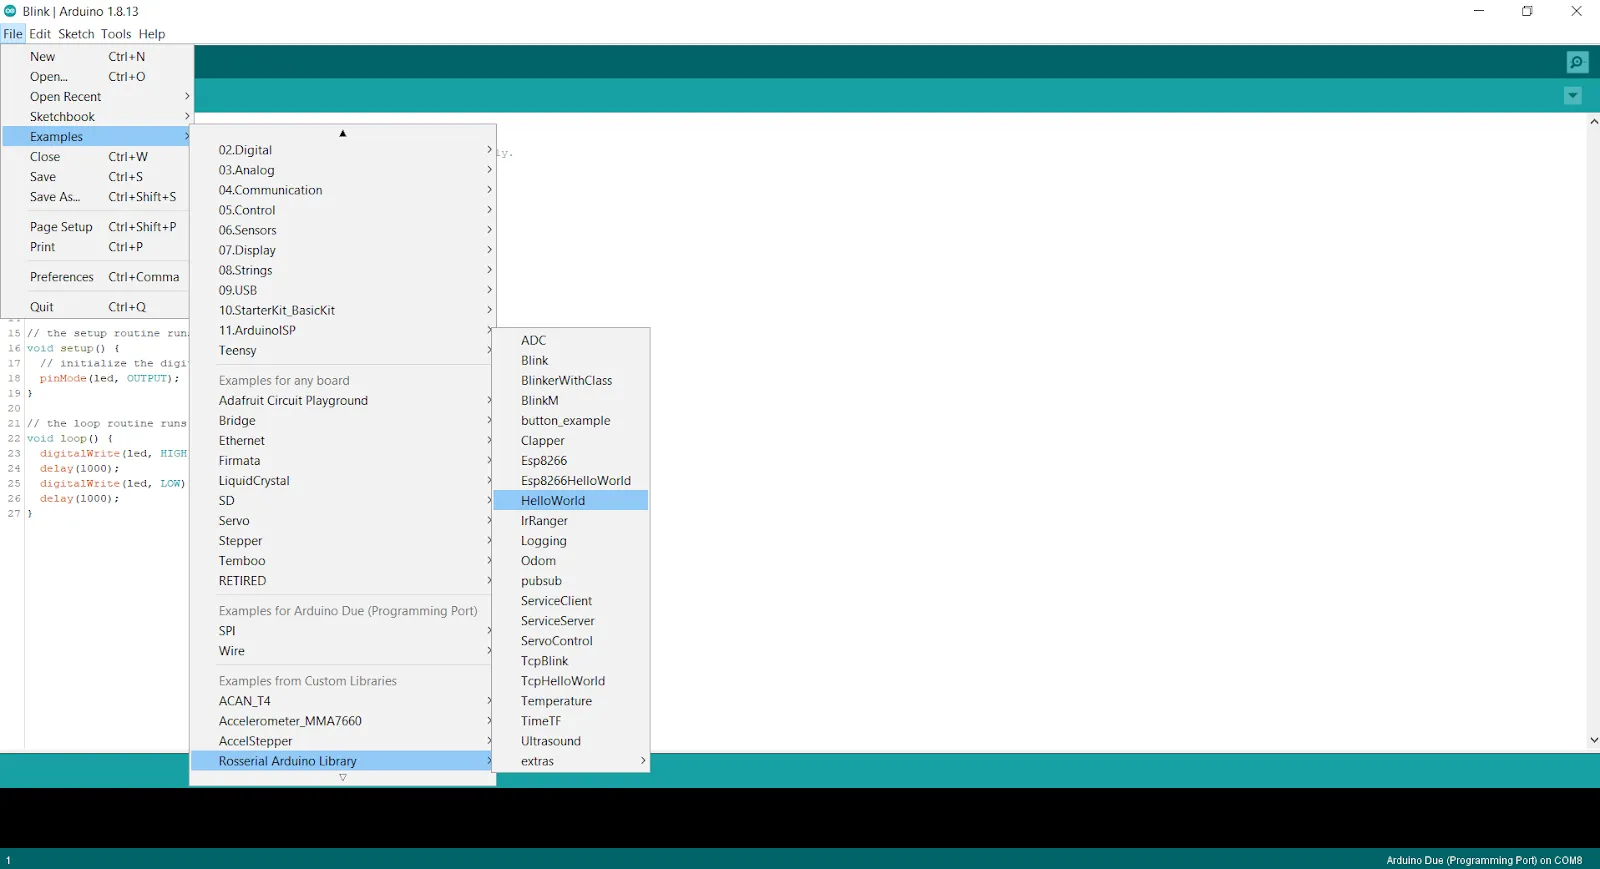The width and height of the screenshot is (1600, 869).
Task: Click the editor scrollbar down arrow
Action: (x=1593, y=740)
